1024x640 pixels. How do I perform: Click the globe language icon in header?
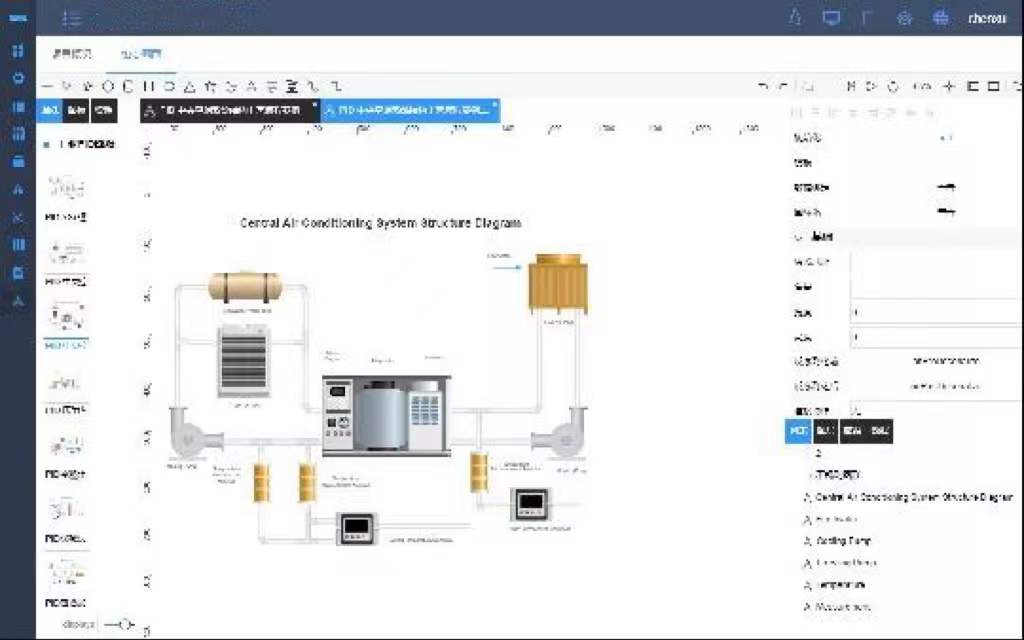[940, 18]
